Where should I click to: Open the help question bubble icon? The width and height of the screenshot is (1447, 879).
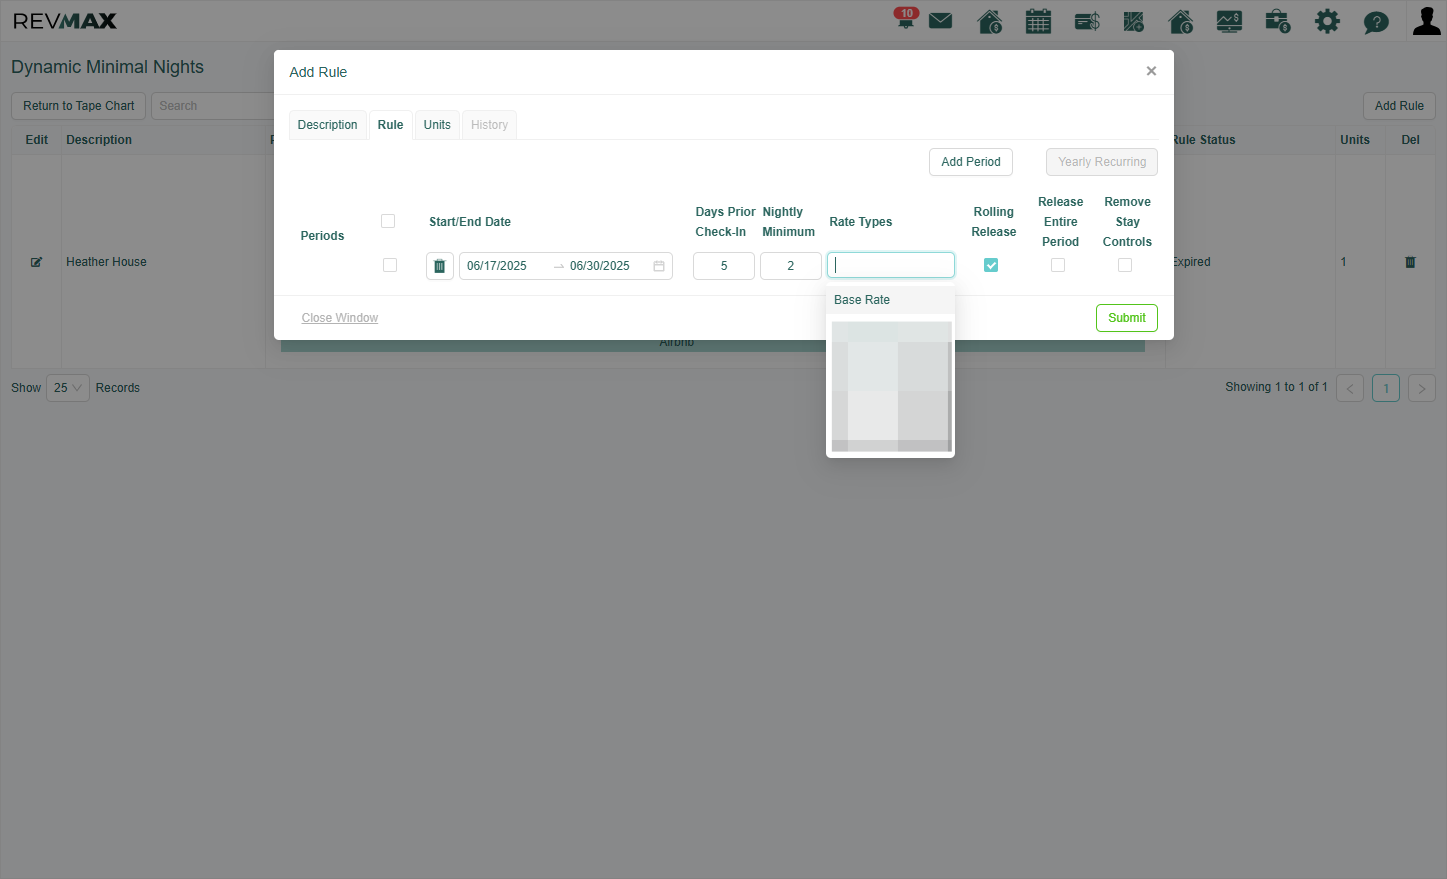[x=1376, y=22]
